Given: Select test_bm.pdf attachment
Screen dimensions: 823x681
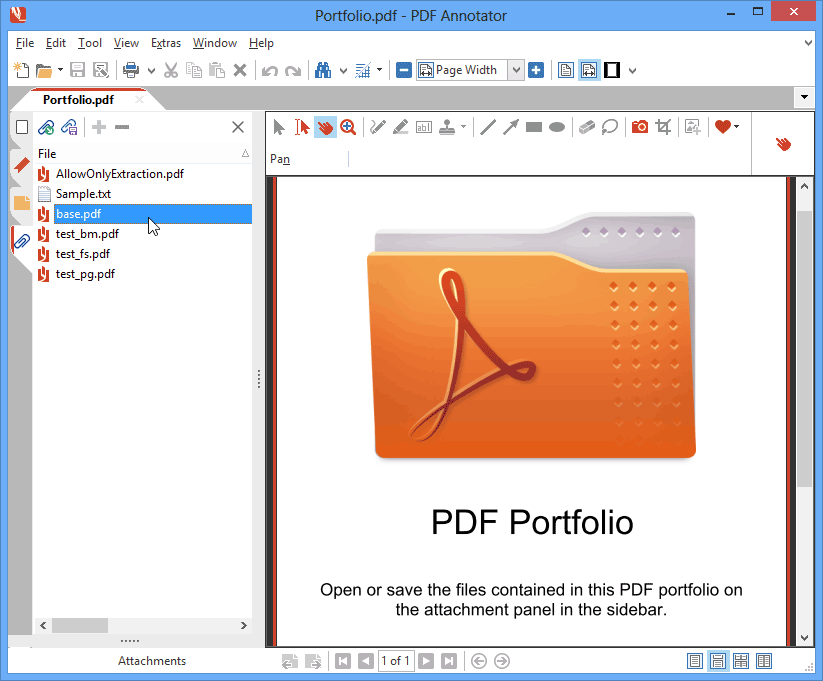Looking at the screenshot, I should [87, 234].
